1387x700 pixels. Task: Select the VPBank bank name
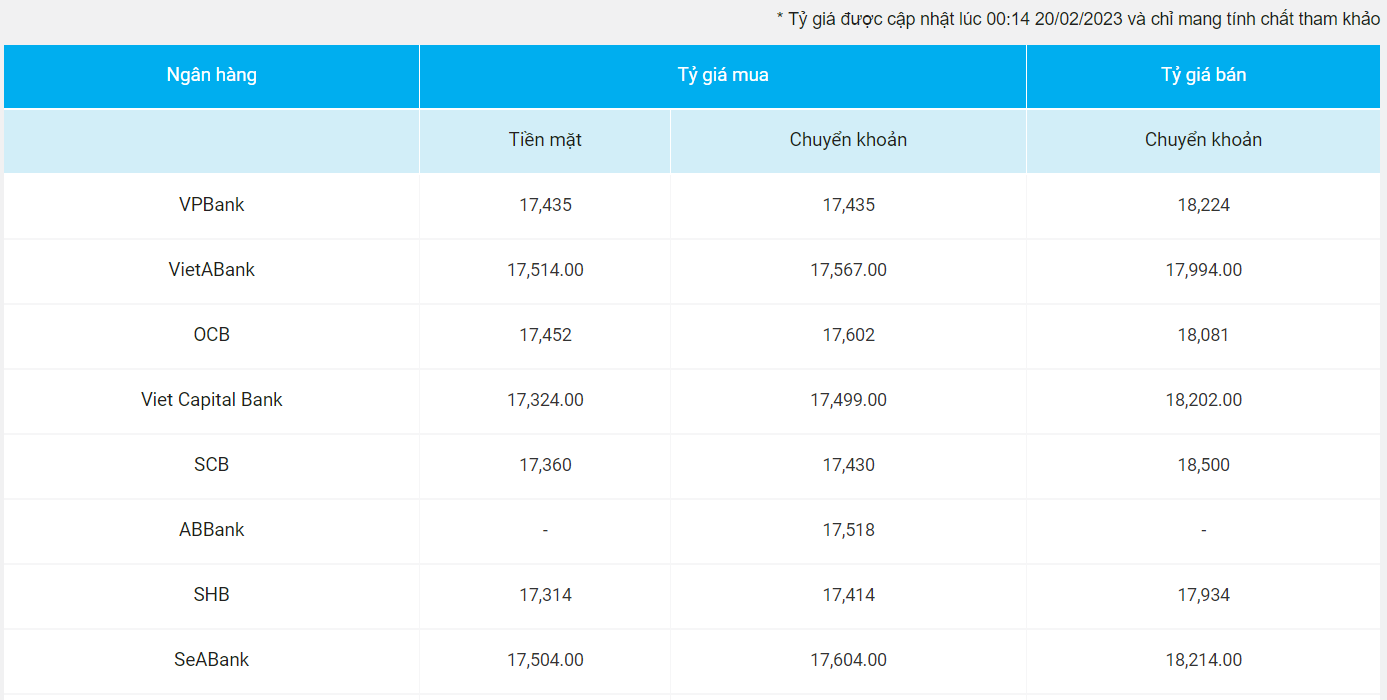[212, 205]
